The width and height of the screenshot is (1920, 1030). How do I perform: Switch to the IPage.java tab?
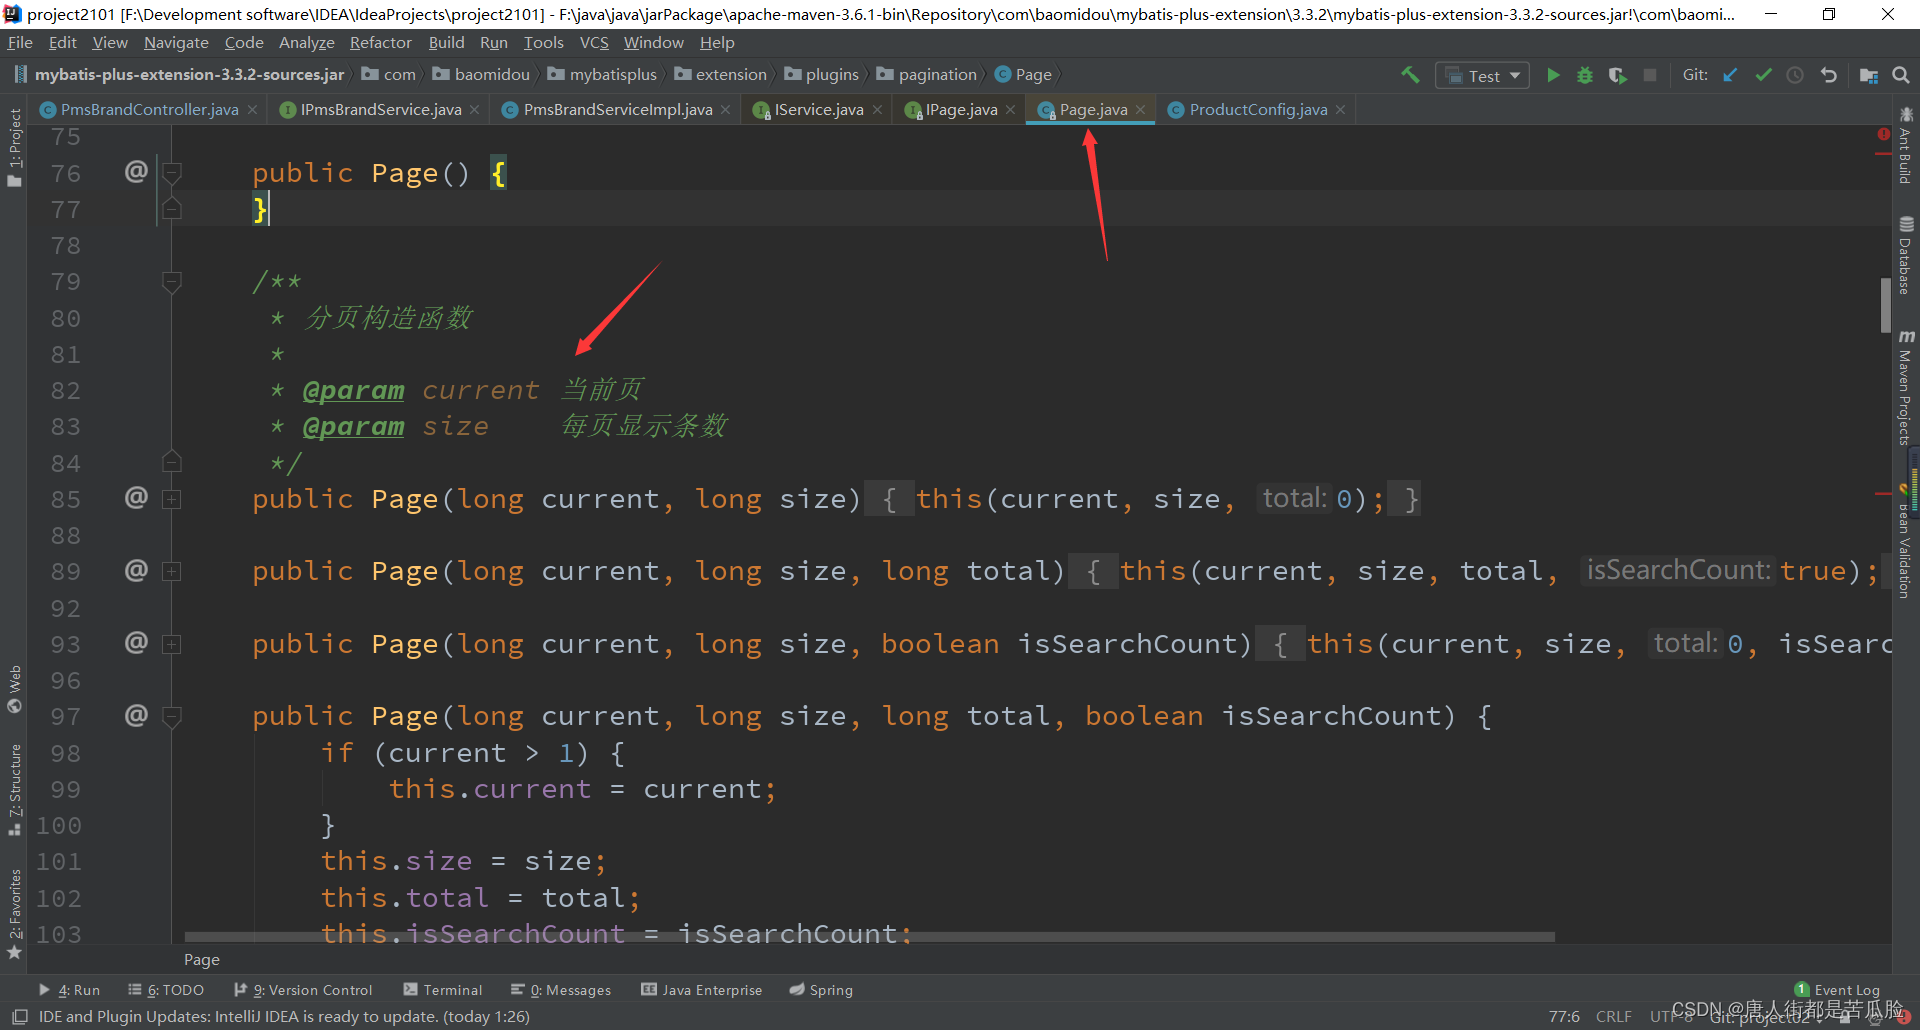961,110
